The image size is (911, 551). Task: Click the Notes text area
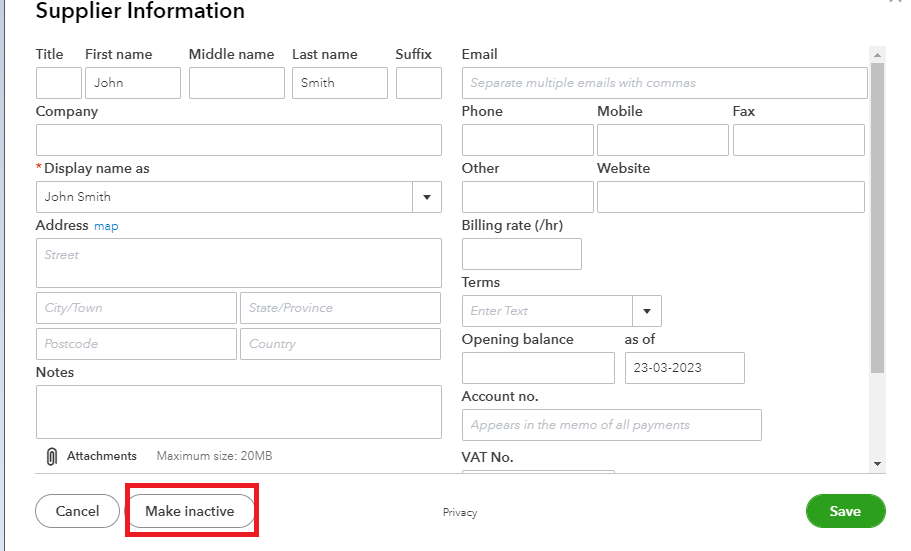pyautogui.click(x=238, y=412)
